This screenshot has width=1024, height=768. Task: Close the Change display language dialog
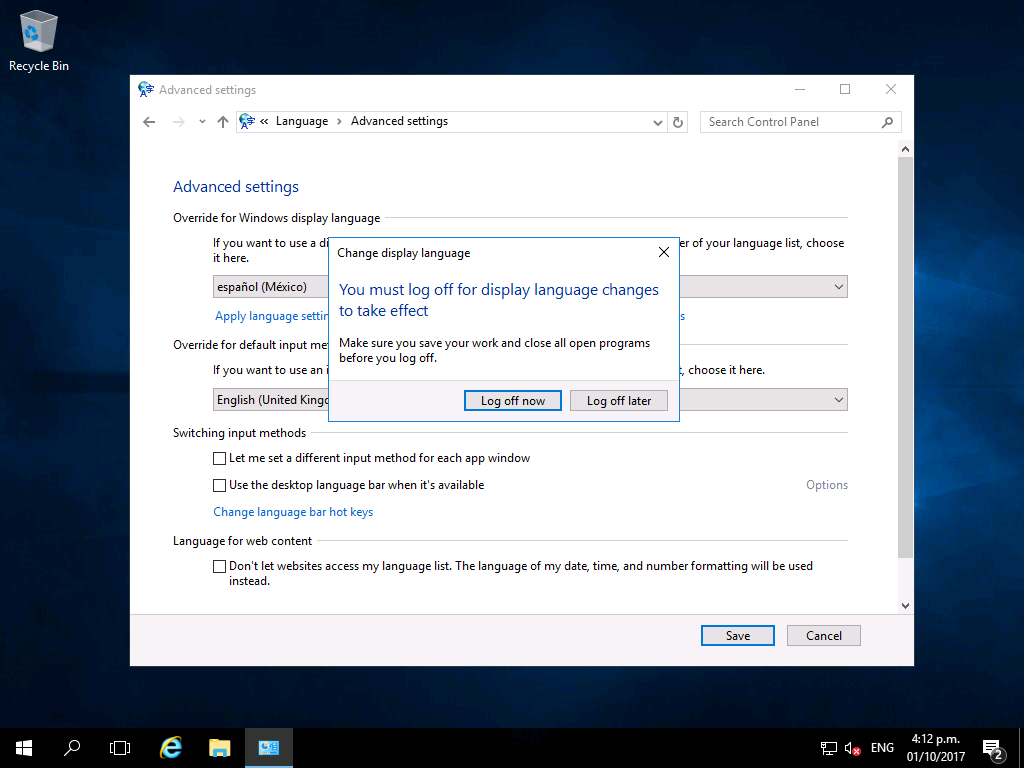pyautogui.click(x=664, y=252)
